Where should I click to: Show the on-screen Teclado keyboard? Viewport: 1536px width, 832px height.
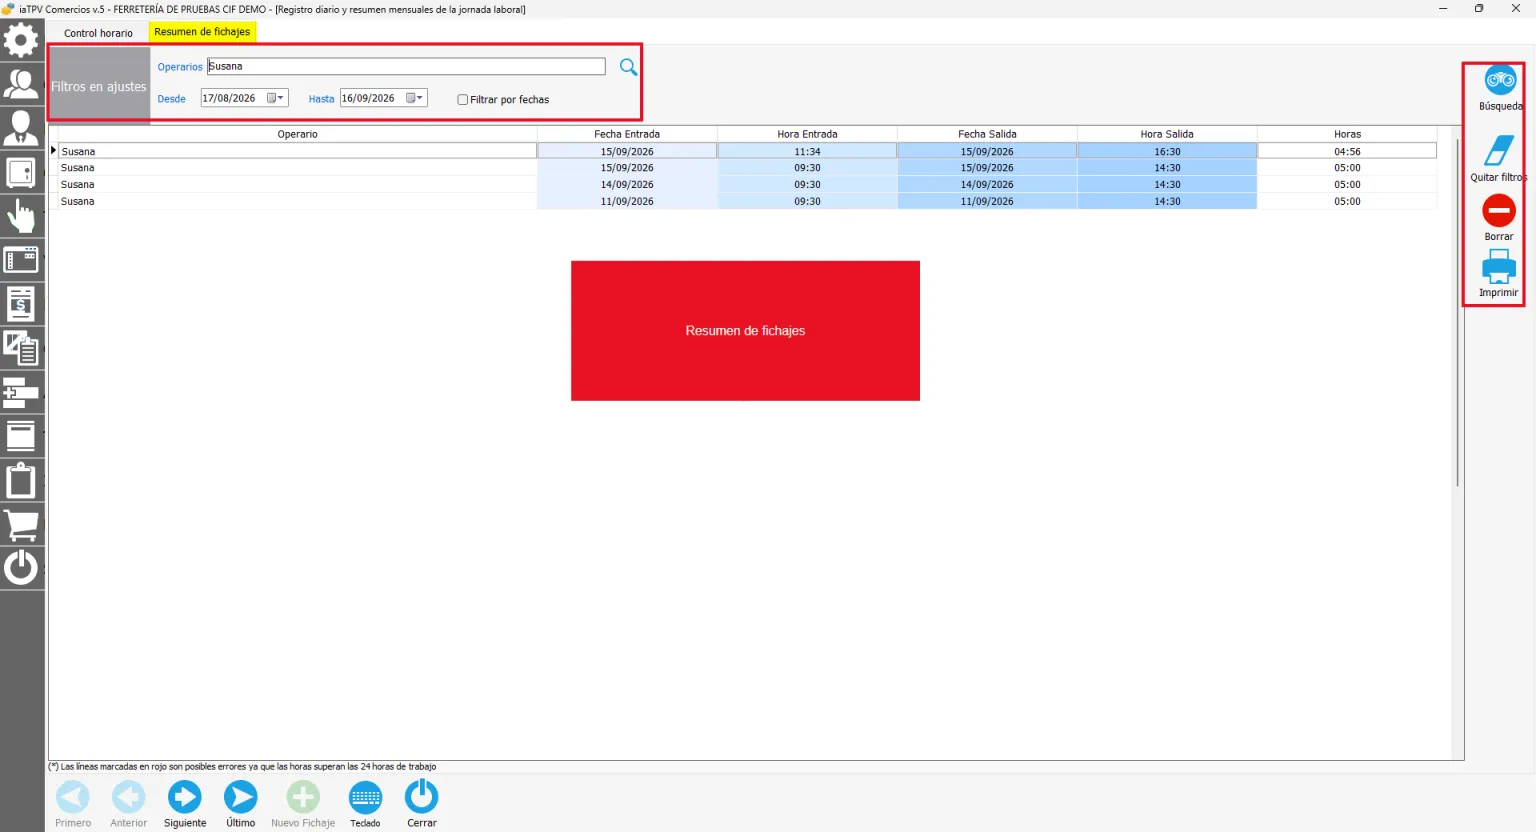(365, 805)
